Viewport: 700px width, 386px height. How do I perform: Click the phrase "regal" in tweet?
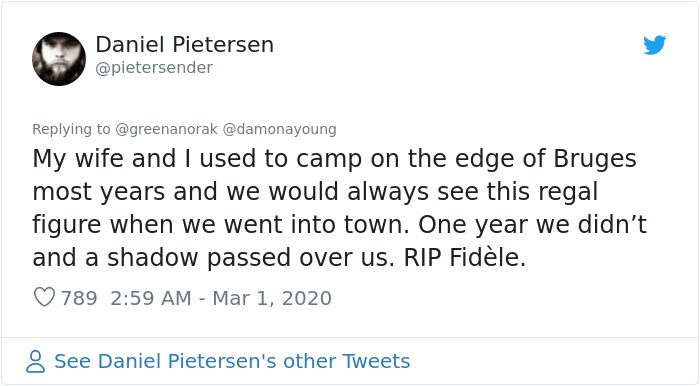click(568, 192)
